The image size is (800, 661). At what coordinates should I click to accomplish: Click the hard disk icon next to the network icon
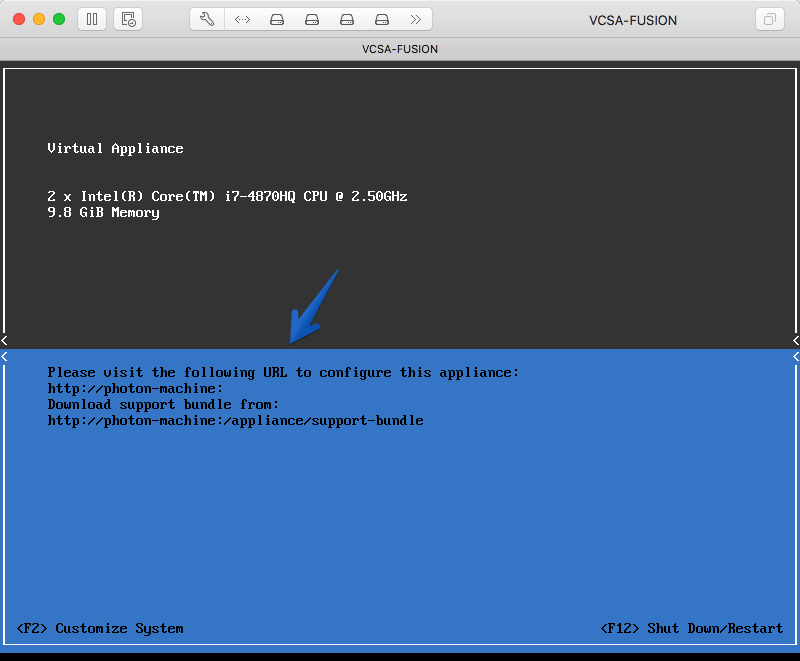pos(277,20)
